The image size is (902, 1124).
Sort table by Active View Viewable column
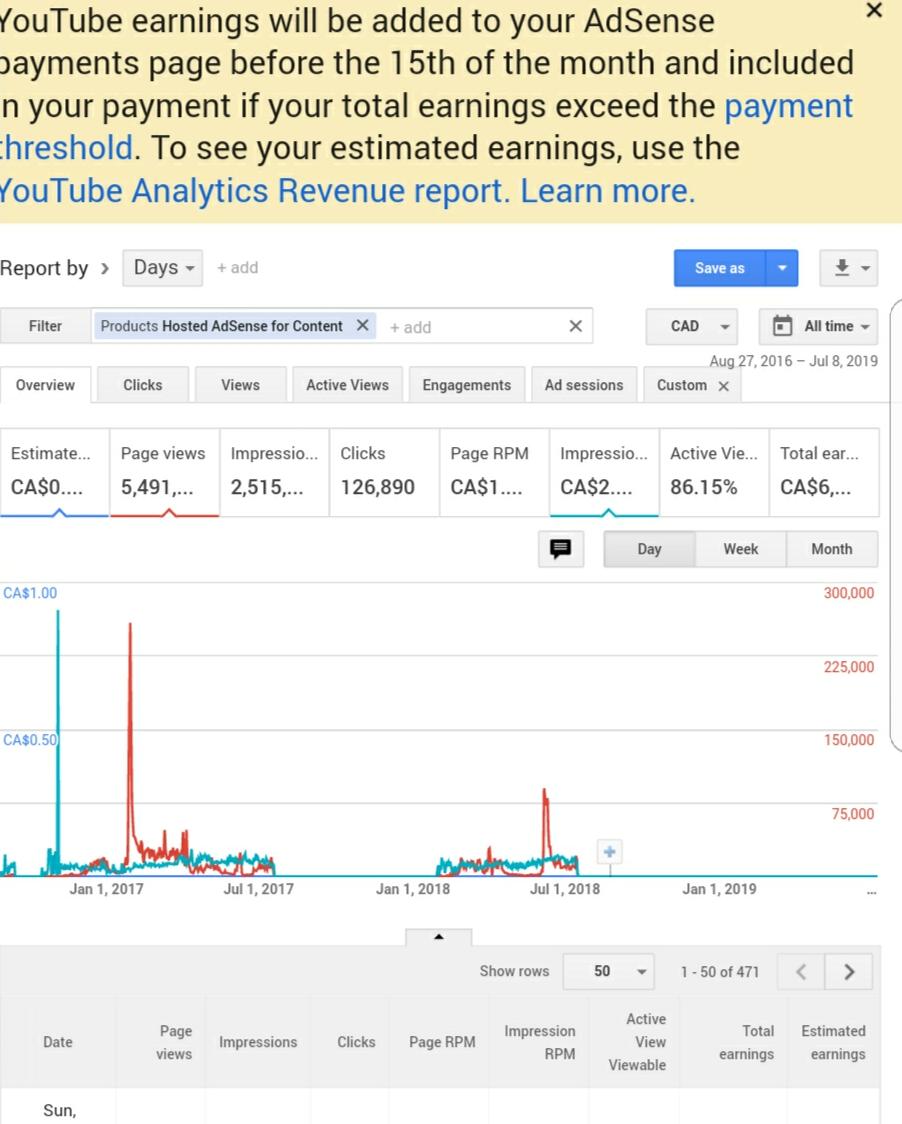click(x=637, y=1042)
